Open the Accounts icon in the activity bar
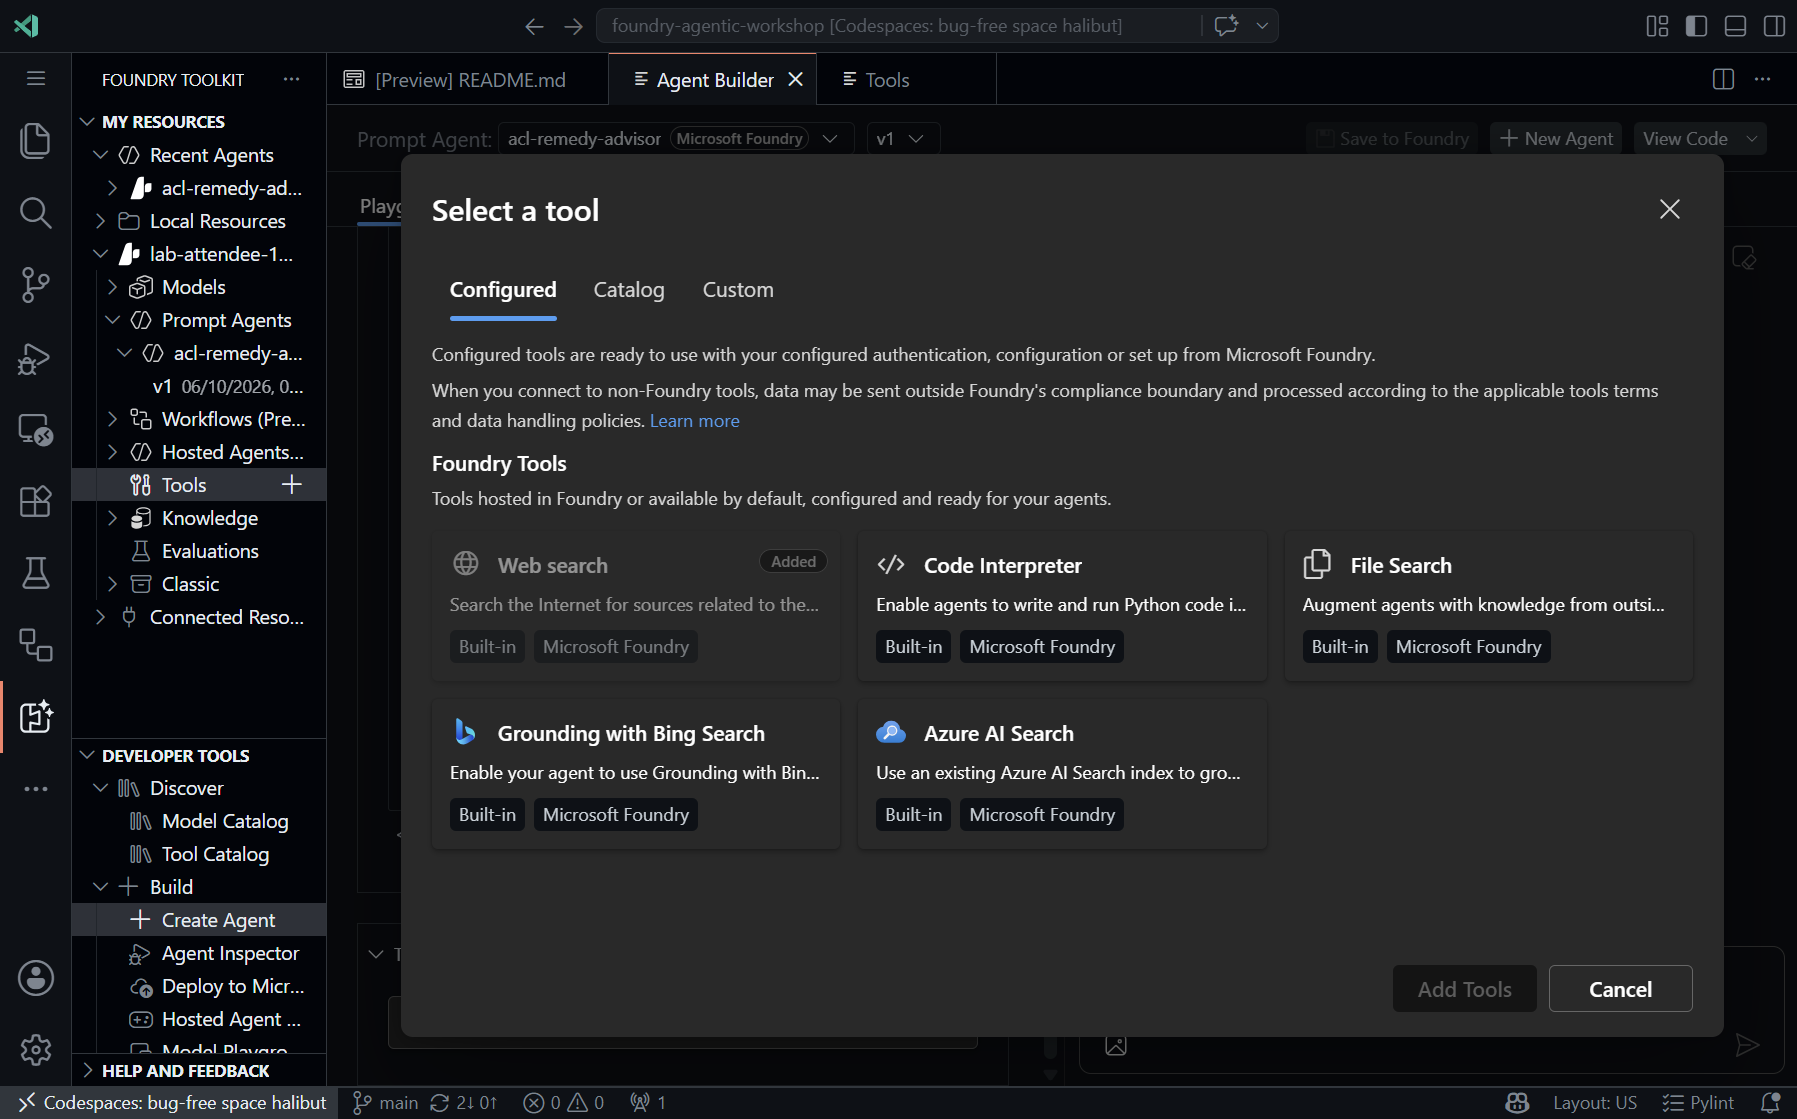The width and height of the screenshot is (1797, 1119). [36, 978]
